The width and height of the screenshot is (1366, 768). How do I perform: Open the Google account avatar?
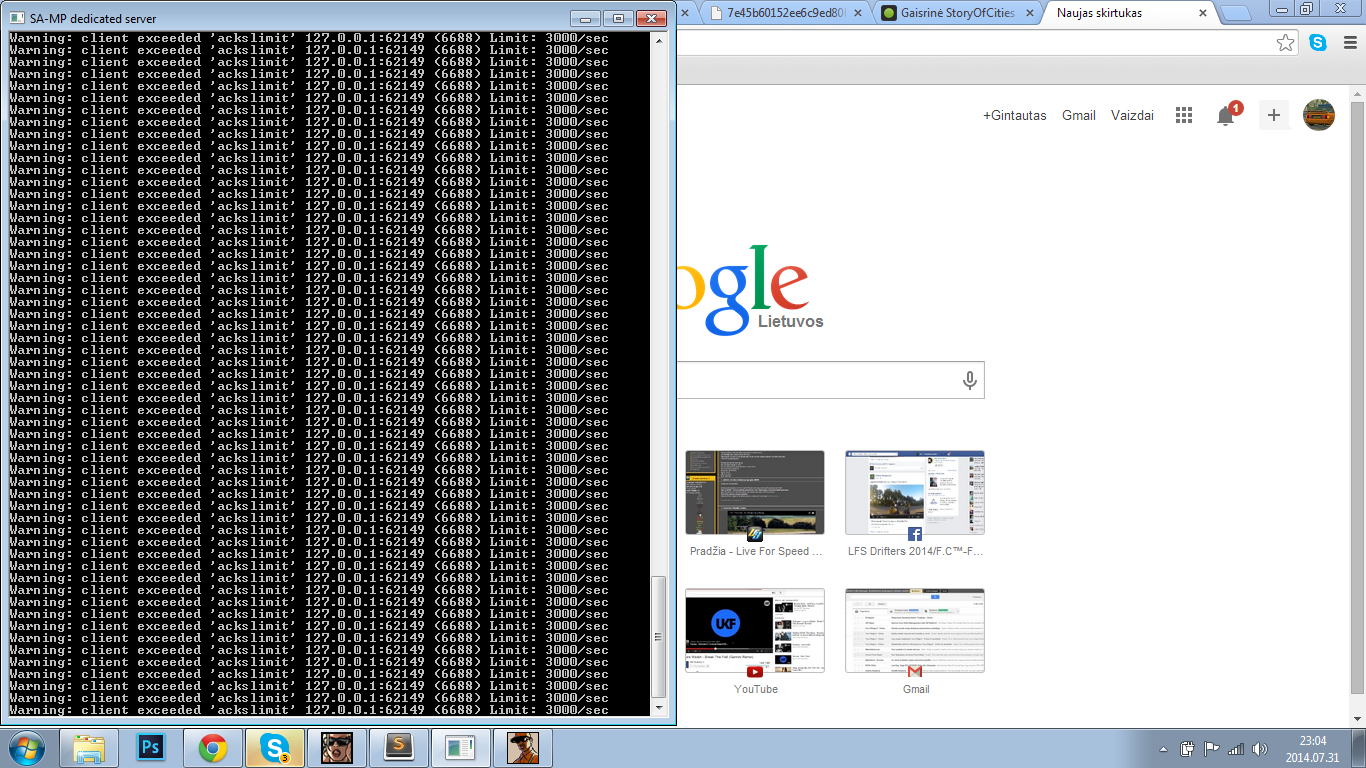coord(1319,115)
